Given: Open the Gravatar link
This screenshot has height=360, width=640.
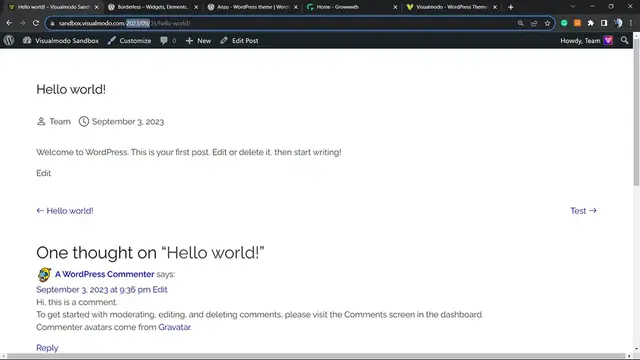Looking at the screenshot, I should click(174, 327).
